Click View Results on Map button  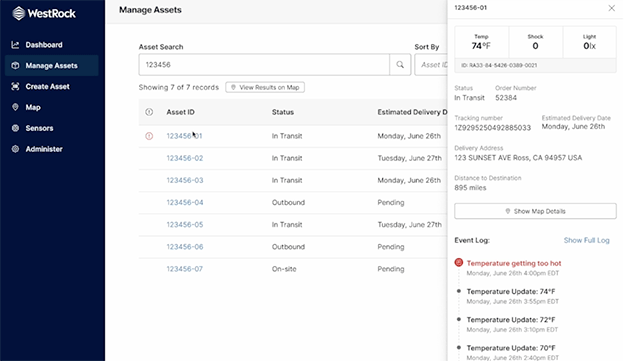pos(265,87)
